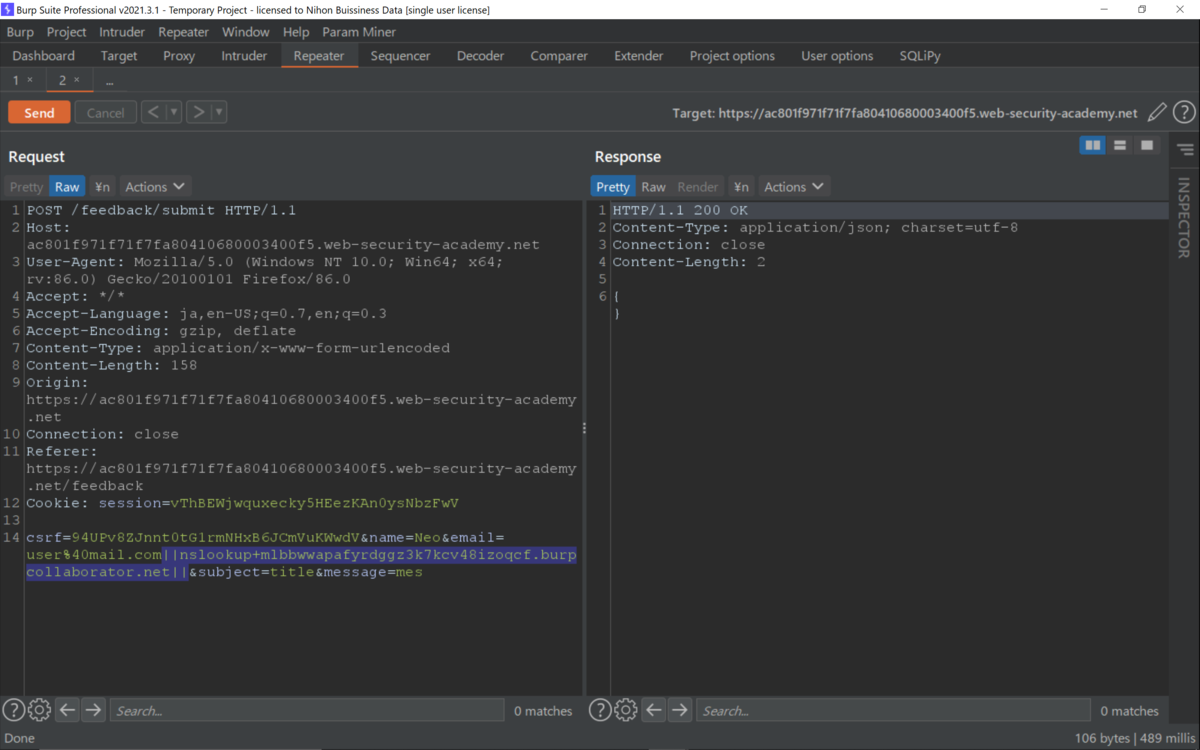Screen dimensions: 1200x750
Task: Click the POST /feedback/submit request line
Action: click(x=161, y=211)
